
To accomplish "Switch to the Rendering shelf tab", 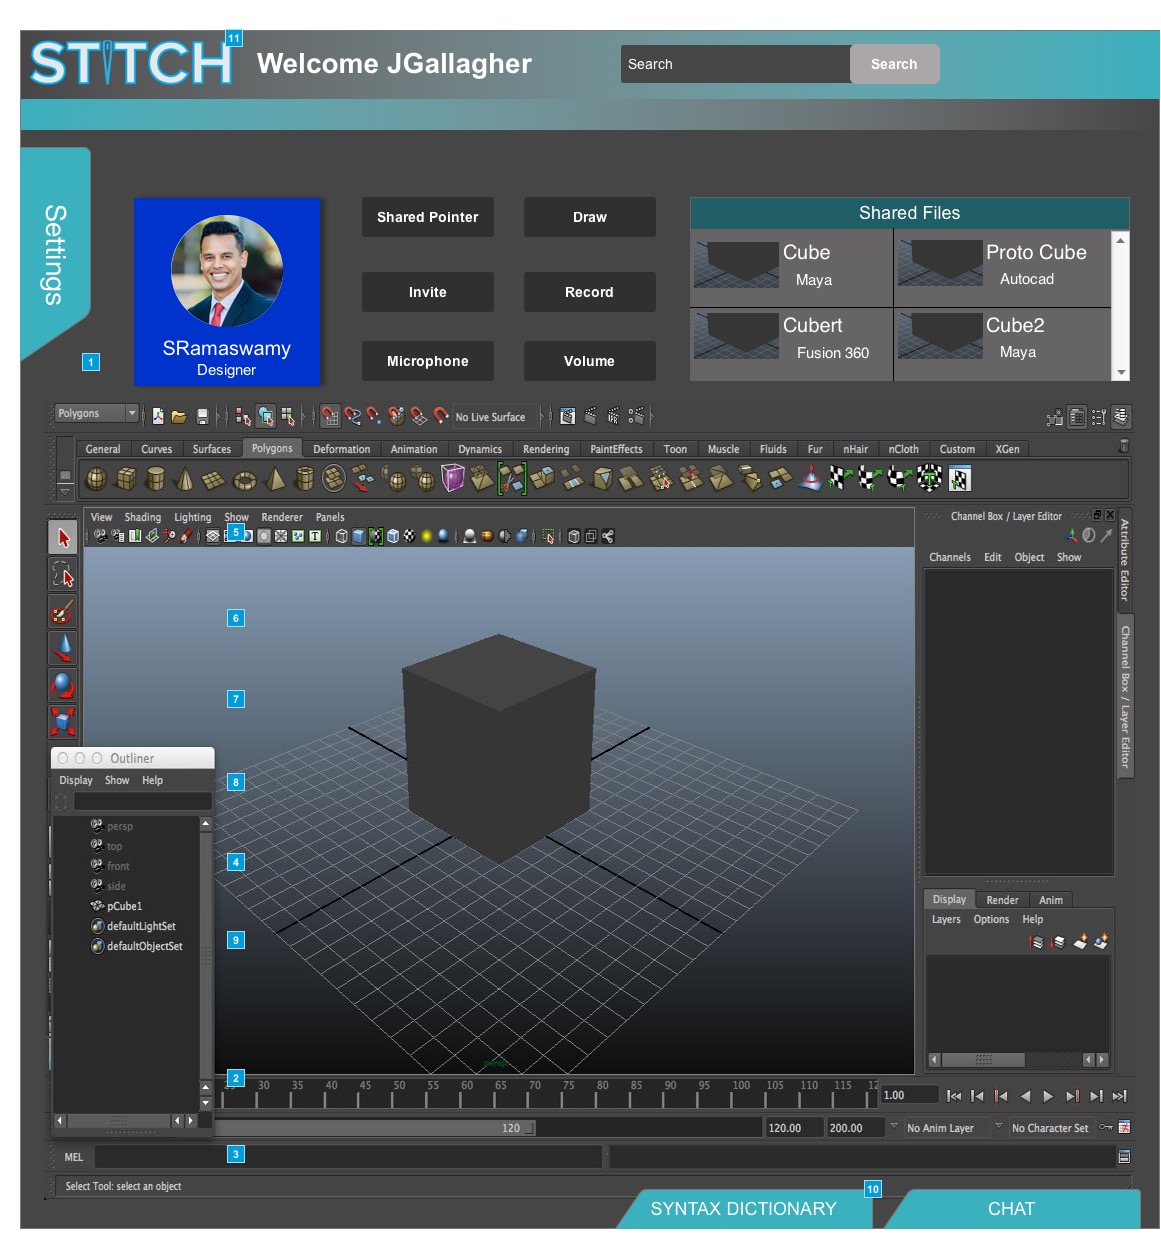I will [545, 450].
